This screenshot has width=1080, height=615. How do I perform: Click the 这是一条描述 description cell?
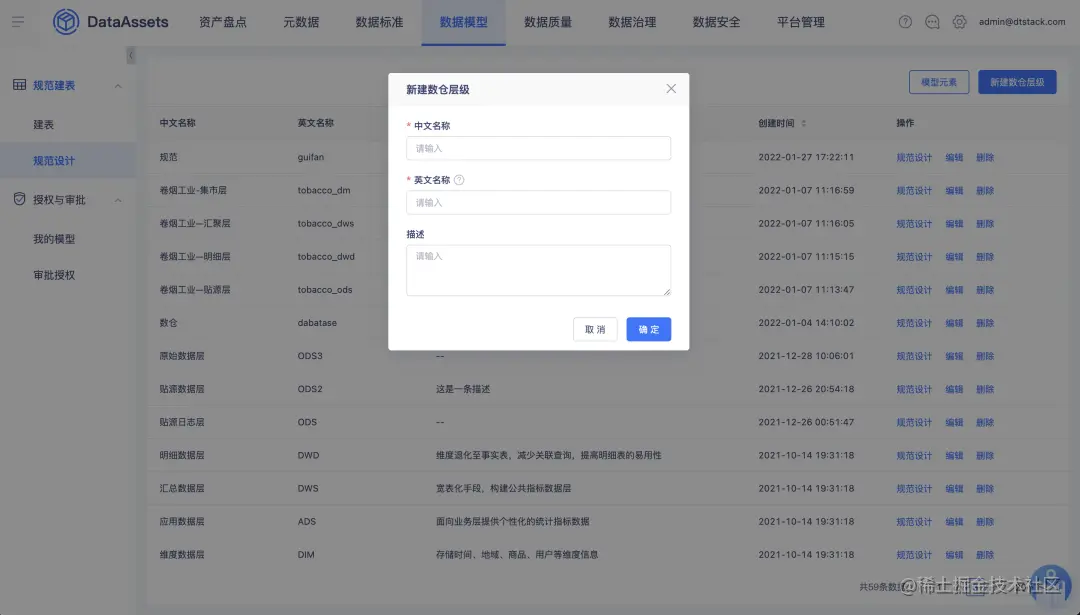click(x=463, y=389)
